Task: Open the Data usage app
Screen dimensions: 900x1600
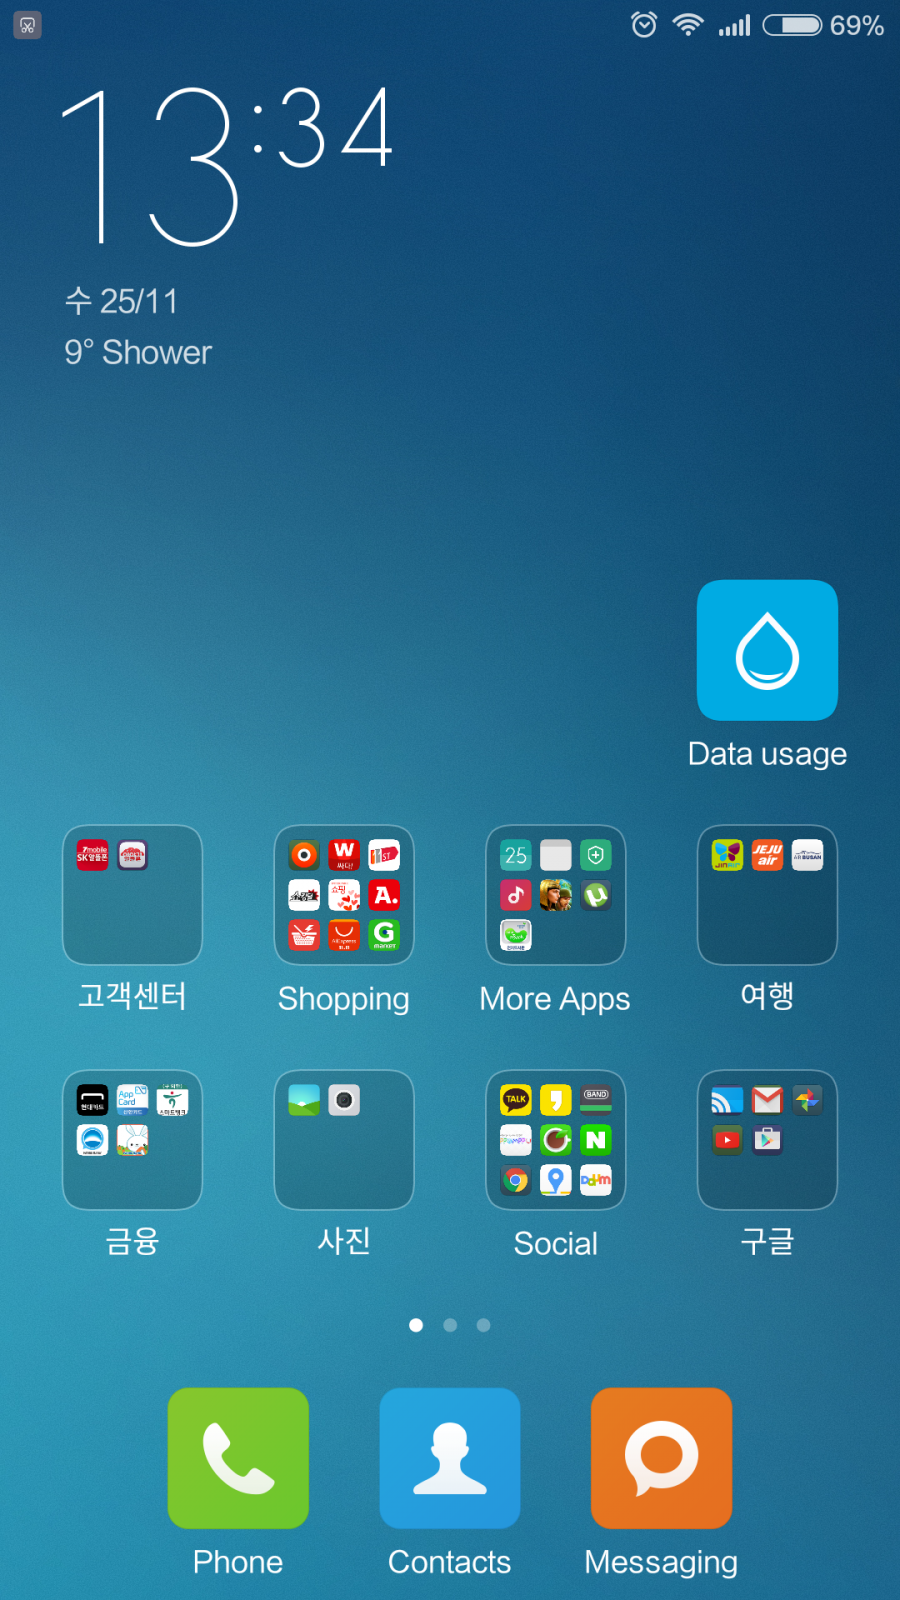Action: (767, 650)
